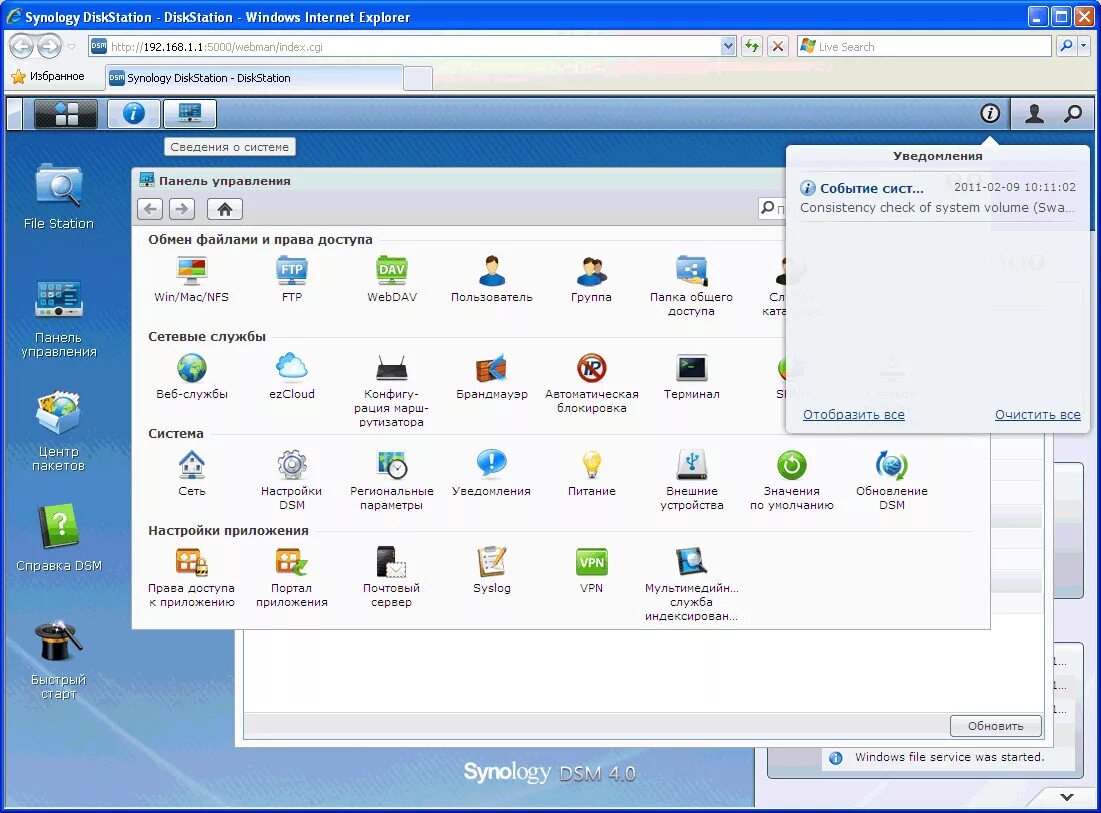Click the browser forward button

(49, 47)
